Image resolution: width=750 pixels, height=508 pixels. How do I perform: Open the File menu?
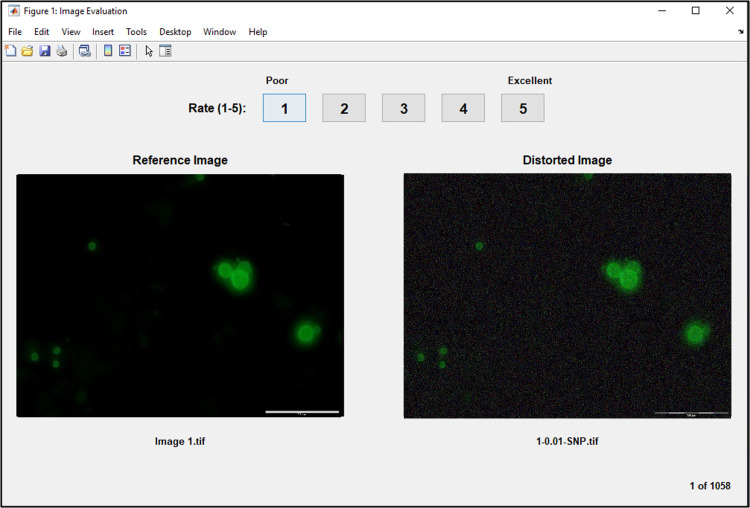15,32
